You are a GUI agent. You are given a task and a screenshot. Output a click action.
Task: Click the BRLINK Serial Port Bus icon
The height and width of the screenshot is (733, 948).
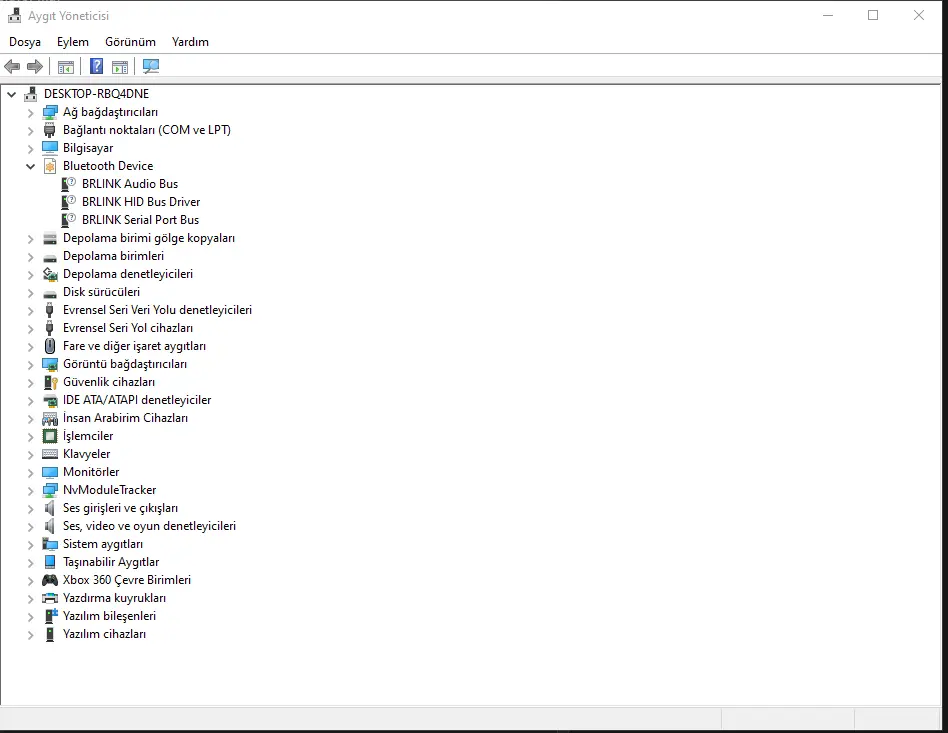point(69,220)
